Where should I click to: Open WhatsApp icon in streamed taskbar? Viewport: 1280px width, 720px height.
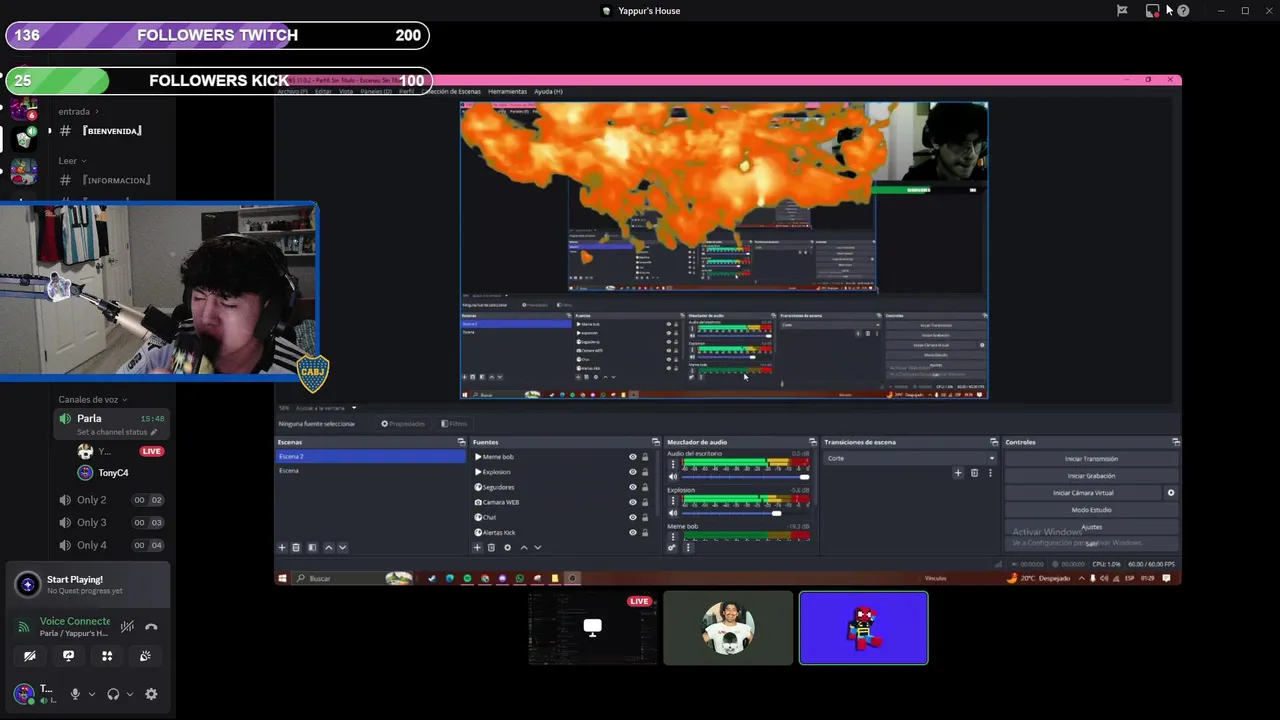[520, 578]
